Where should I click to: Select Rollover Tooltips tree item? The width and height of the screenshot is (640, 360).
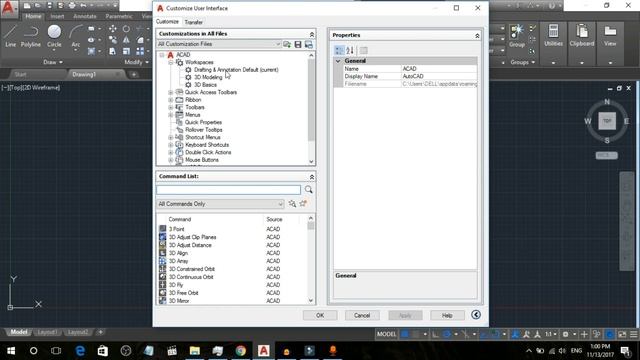pos(204,130)
